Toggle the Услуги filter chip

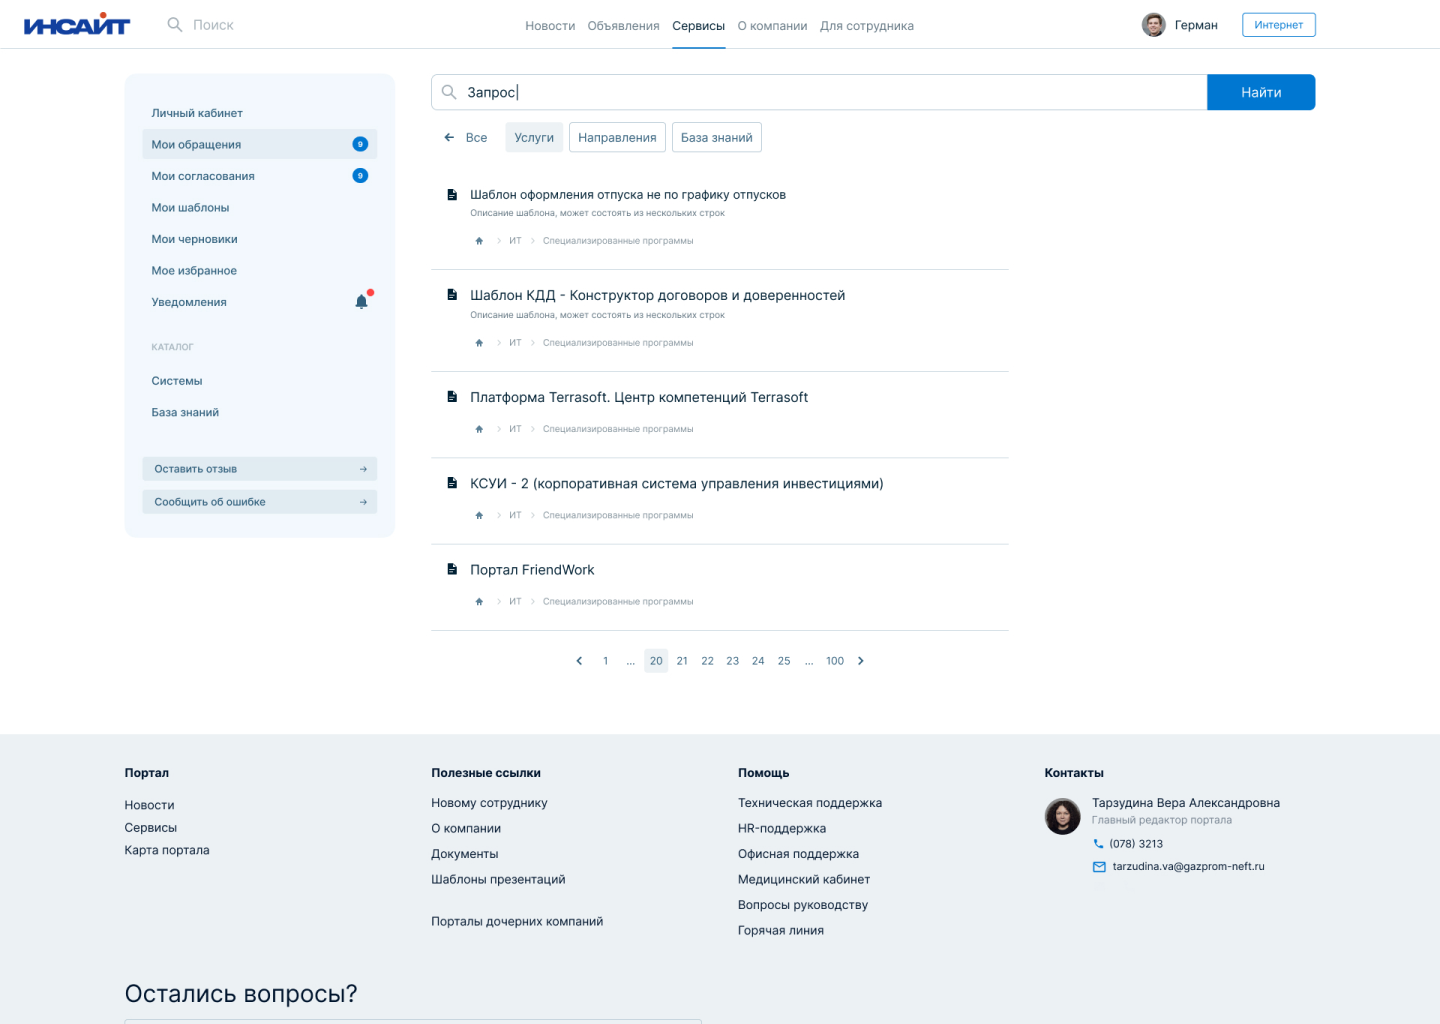click(534, 138)
